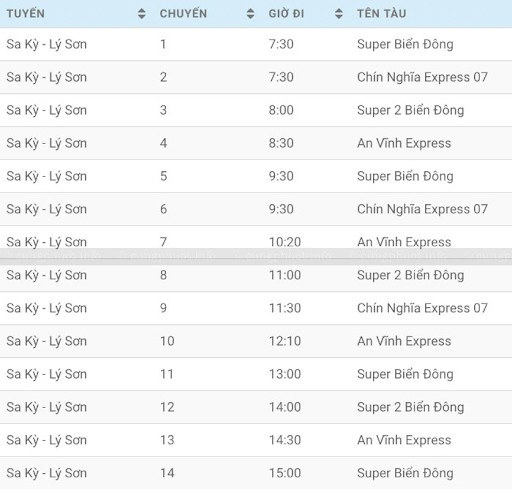Image resolution: width=512 pixels, height=492 pixels.
Task: Click An Vĩnh Express in trip 10 row
Action: coord(404,341)
